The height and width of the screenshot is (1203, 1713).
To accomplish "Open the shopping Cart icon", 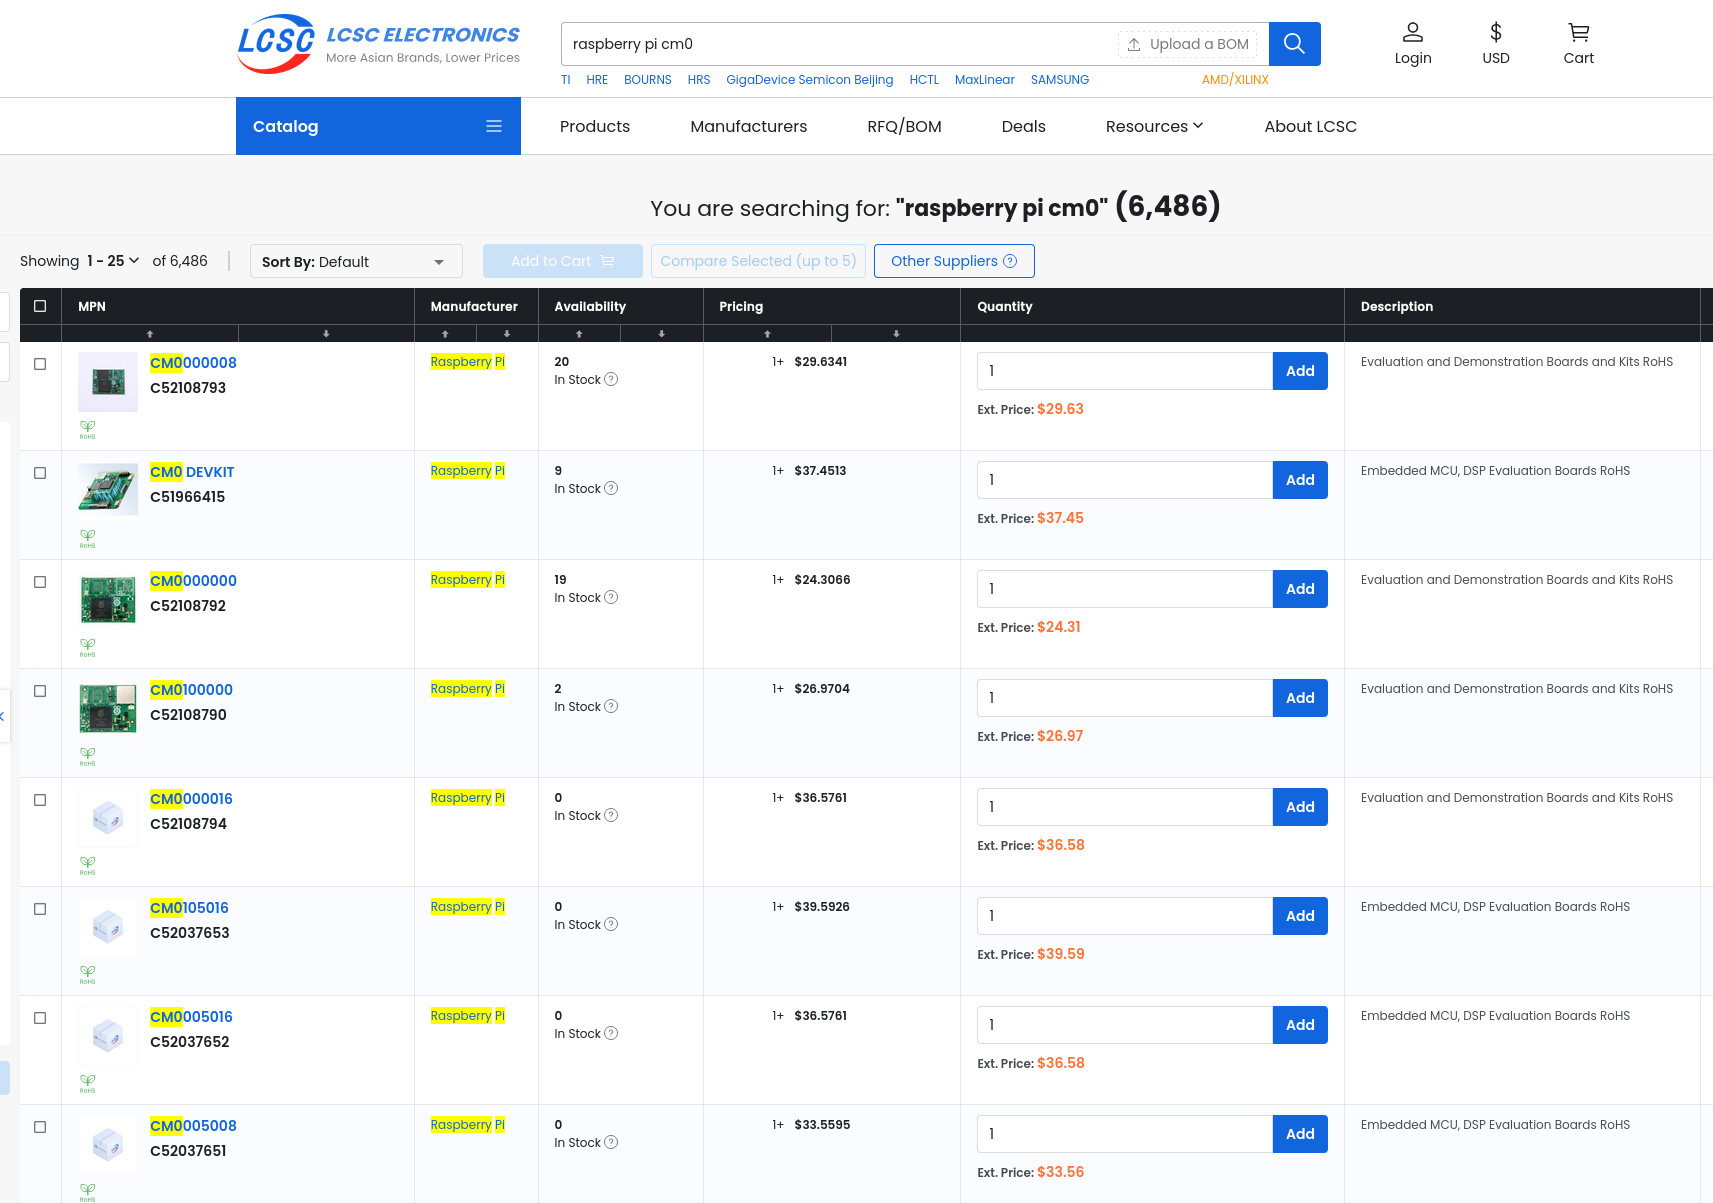I will tap(1578, 33).
